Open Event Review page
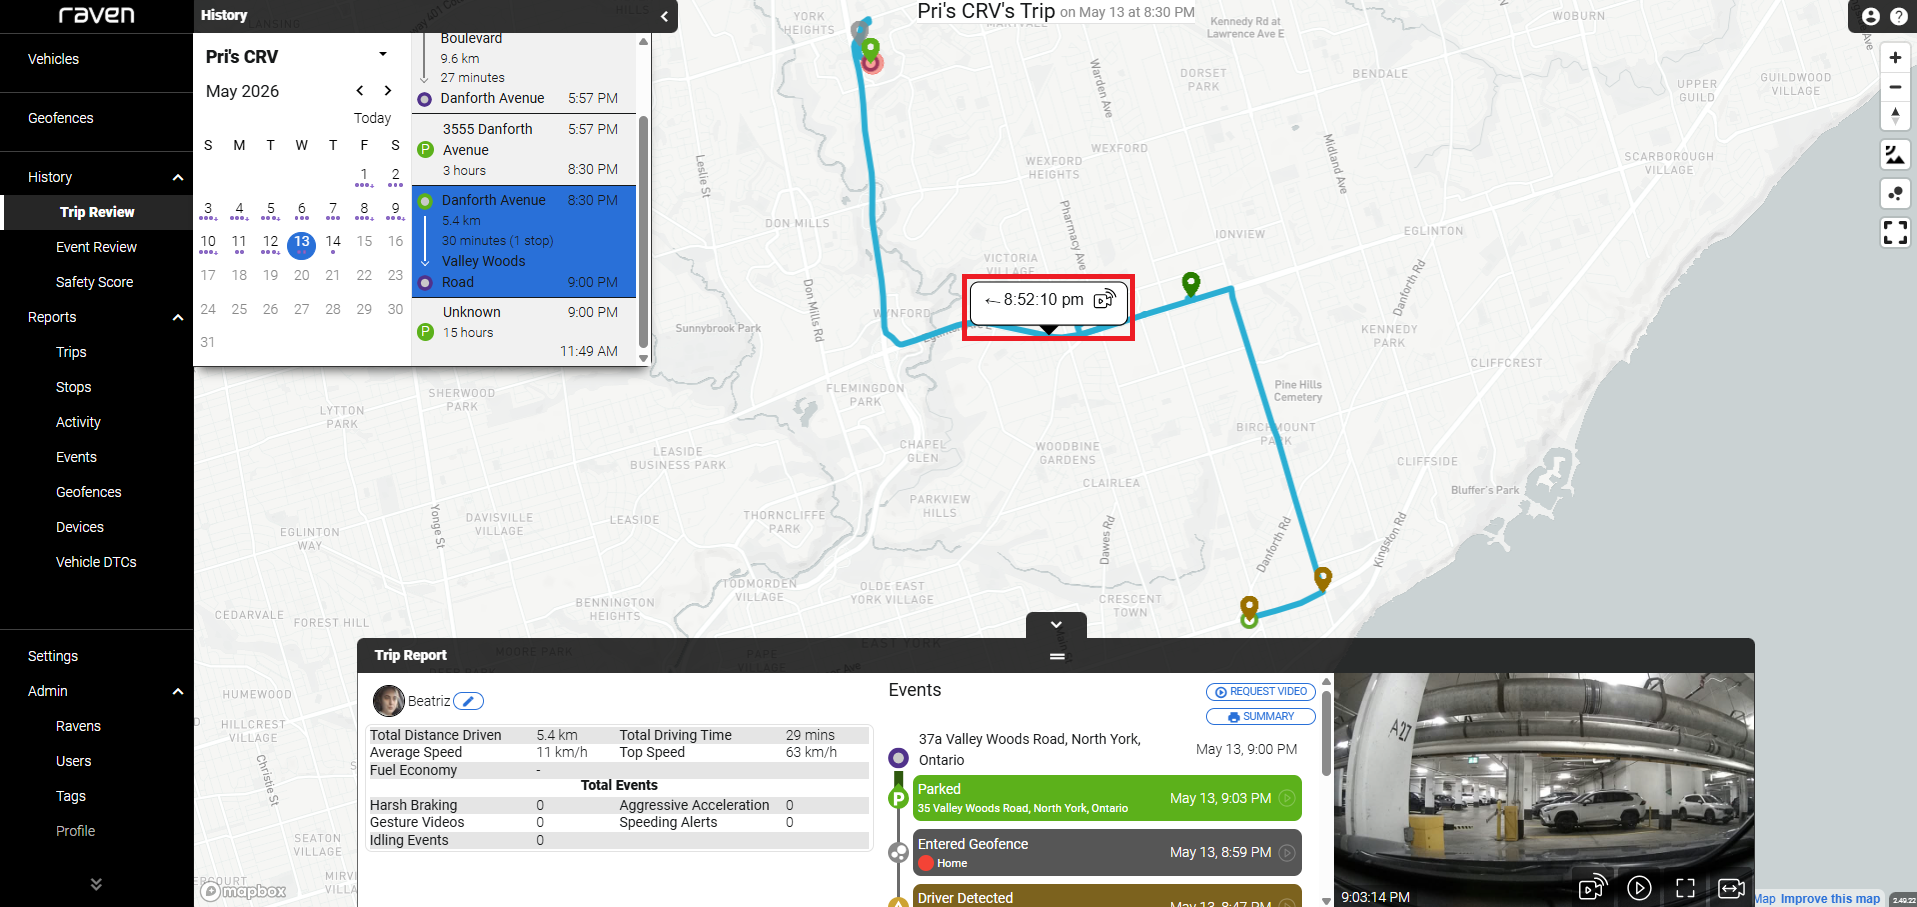1917x907 pixels. pos(96,247)
